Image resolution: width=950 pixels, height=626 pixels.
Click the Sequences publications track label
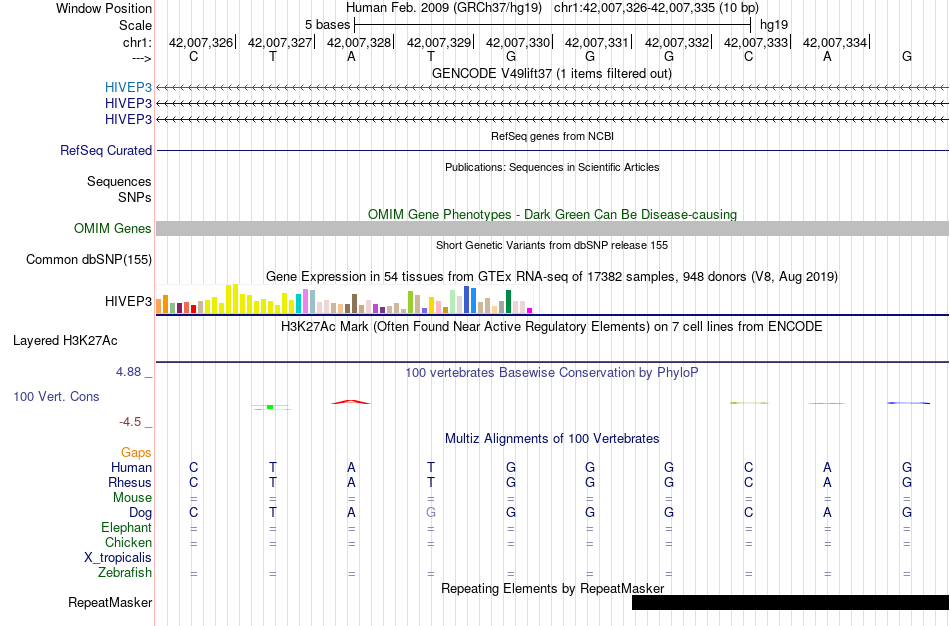(x=119, y=182)
